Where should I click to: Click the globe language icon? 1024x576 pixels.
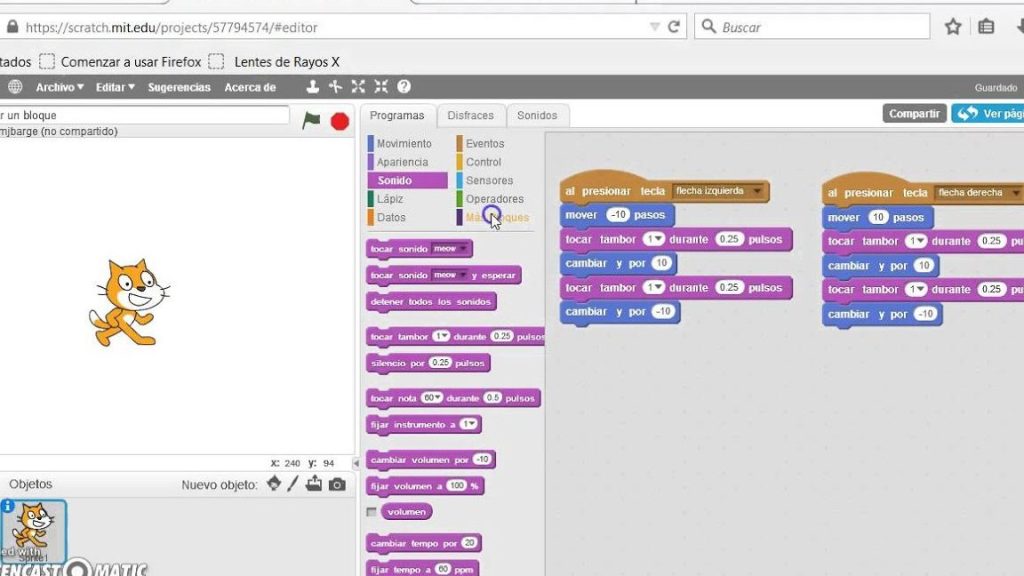15,87
